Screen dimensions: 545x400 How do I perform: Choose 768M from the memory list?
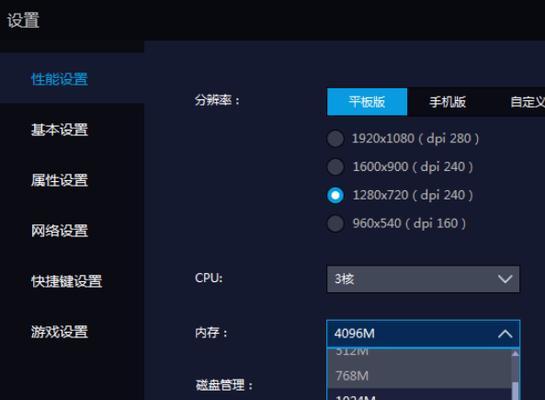click(x=420, y=376)
